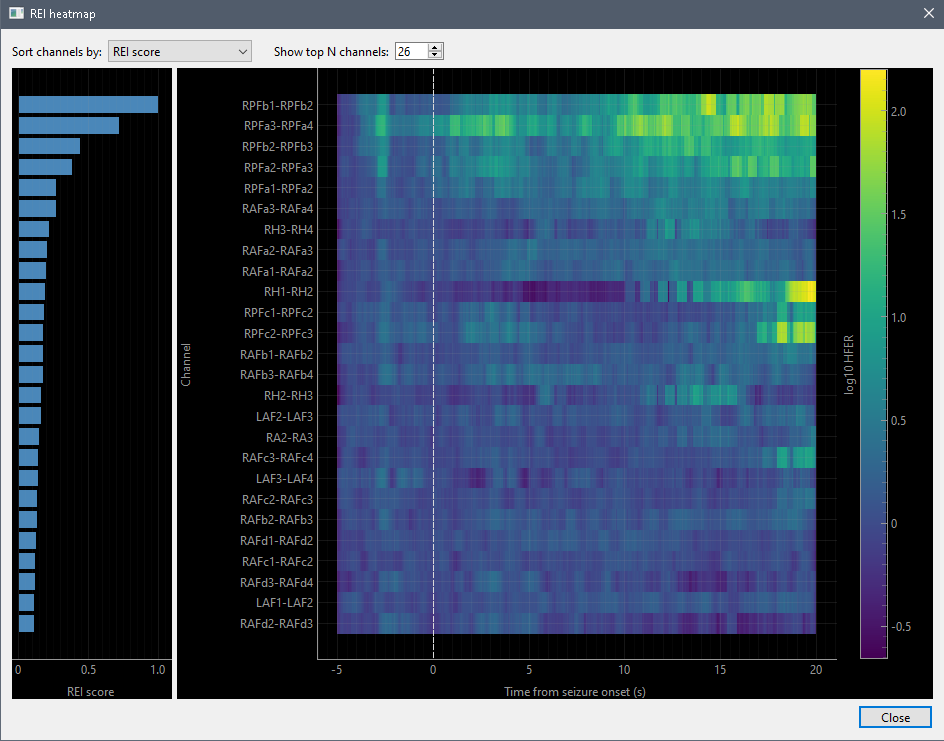Close the REI heatmap window via X
Viewport: 944px width, 741px height.
(929, 13)
